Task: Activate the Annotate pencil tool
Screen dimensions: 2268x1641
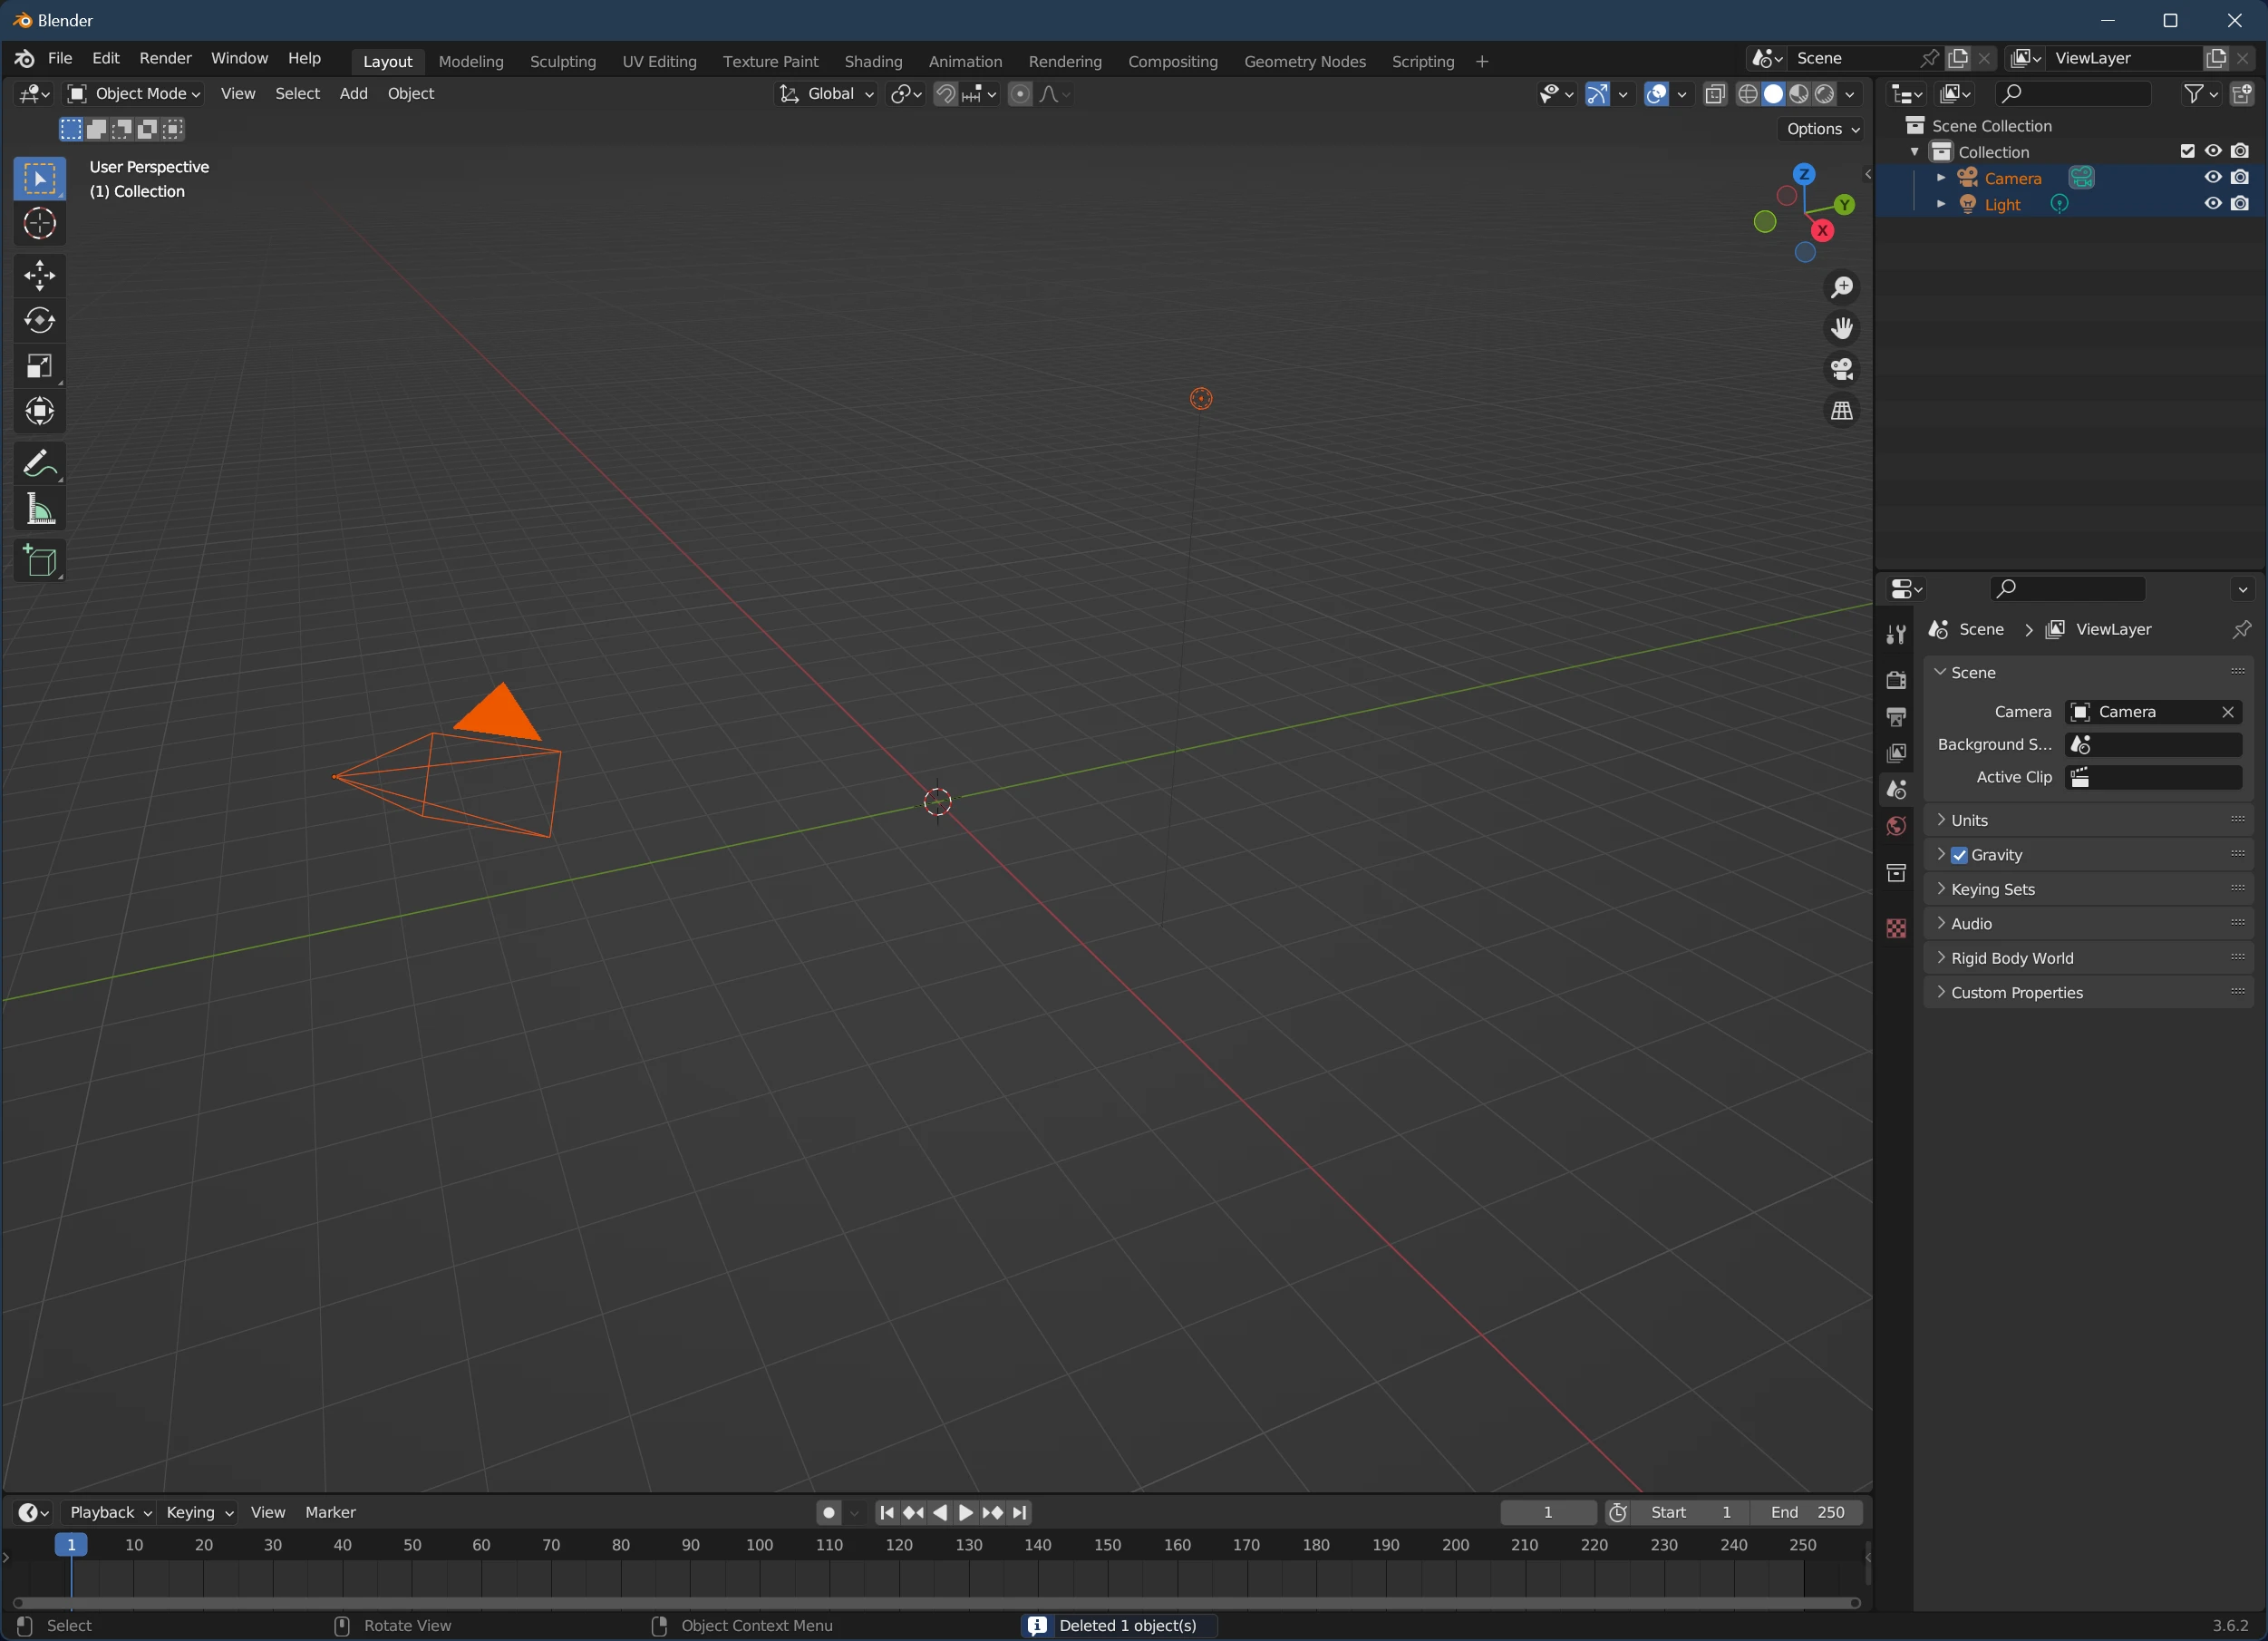Action: point(38,464)
